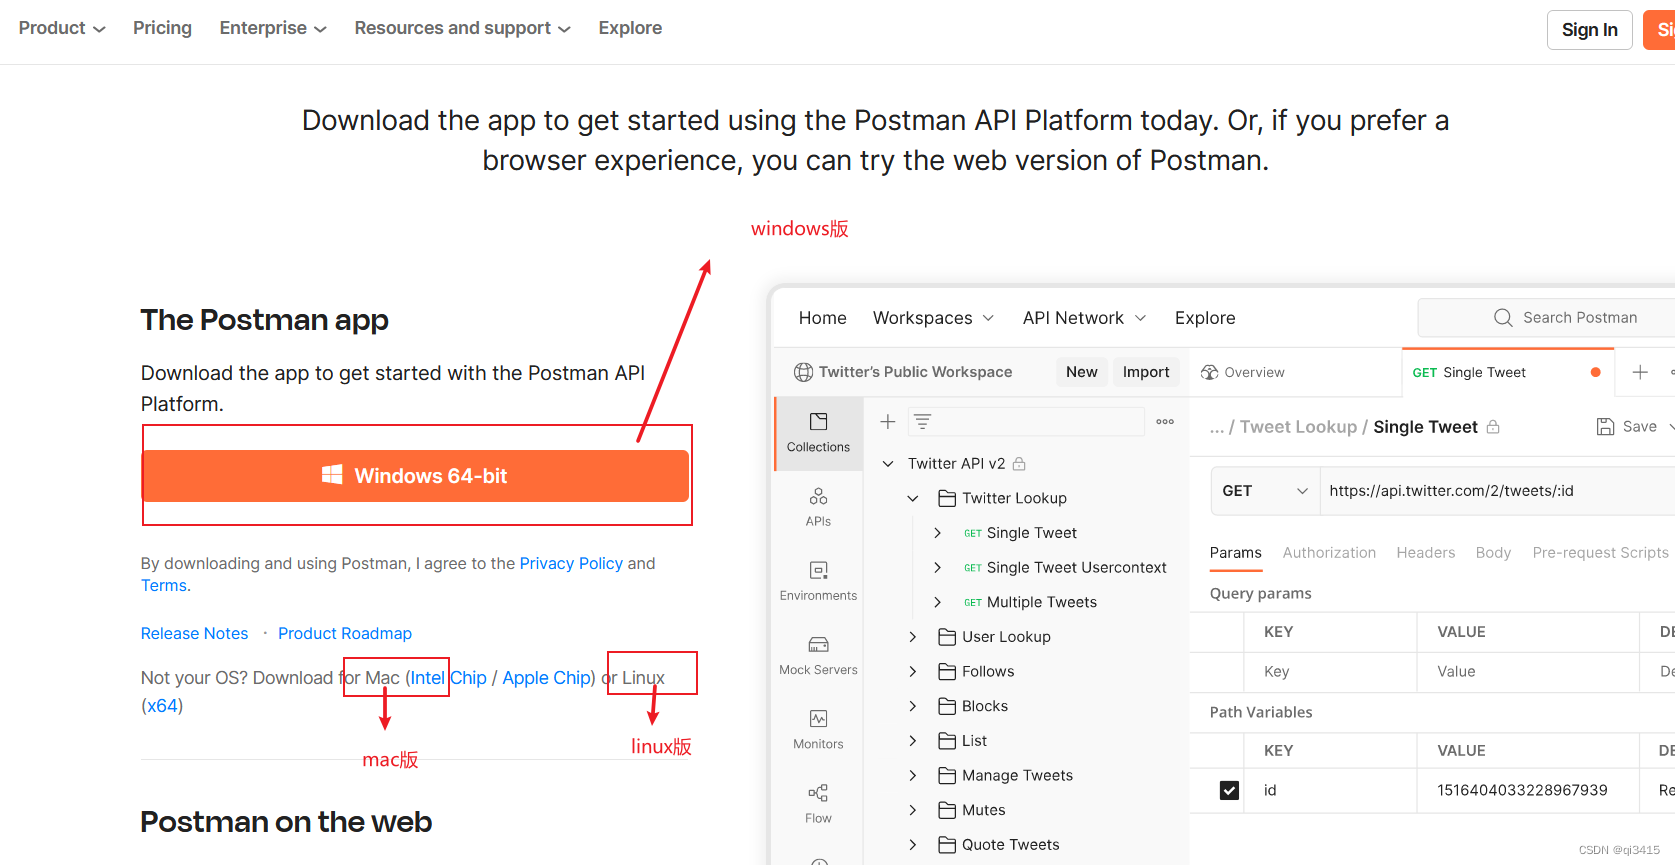The width and height of the screenshot is (1675, 865).
Task: Click the Search Postman field
Action: point(1546,318)
